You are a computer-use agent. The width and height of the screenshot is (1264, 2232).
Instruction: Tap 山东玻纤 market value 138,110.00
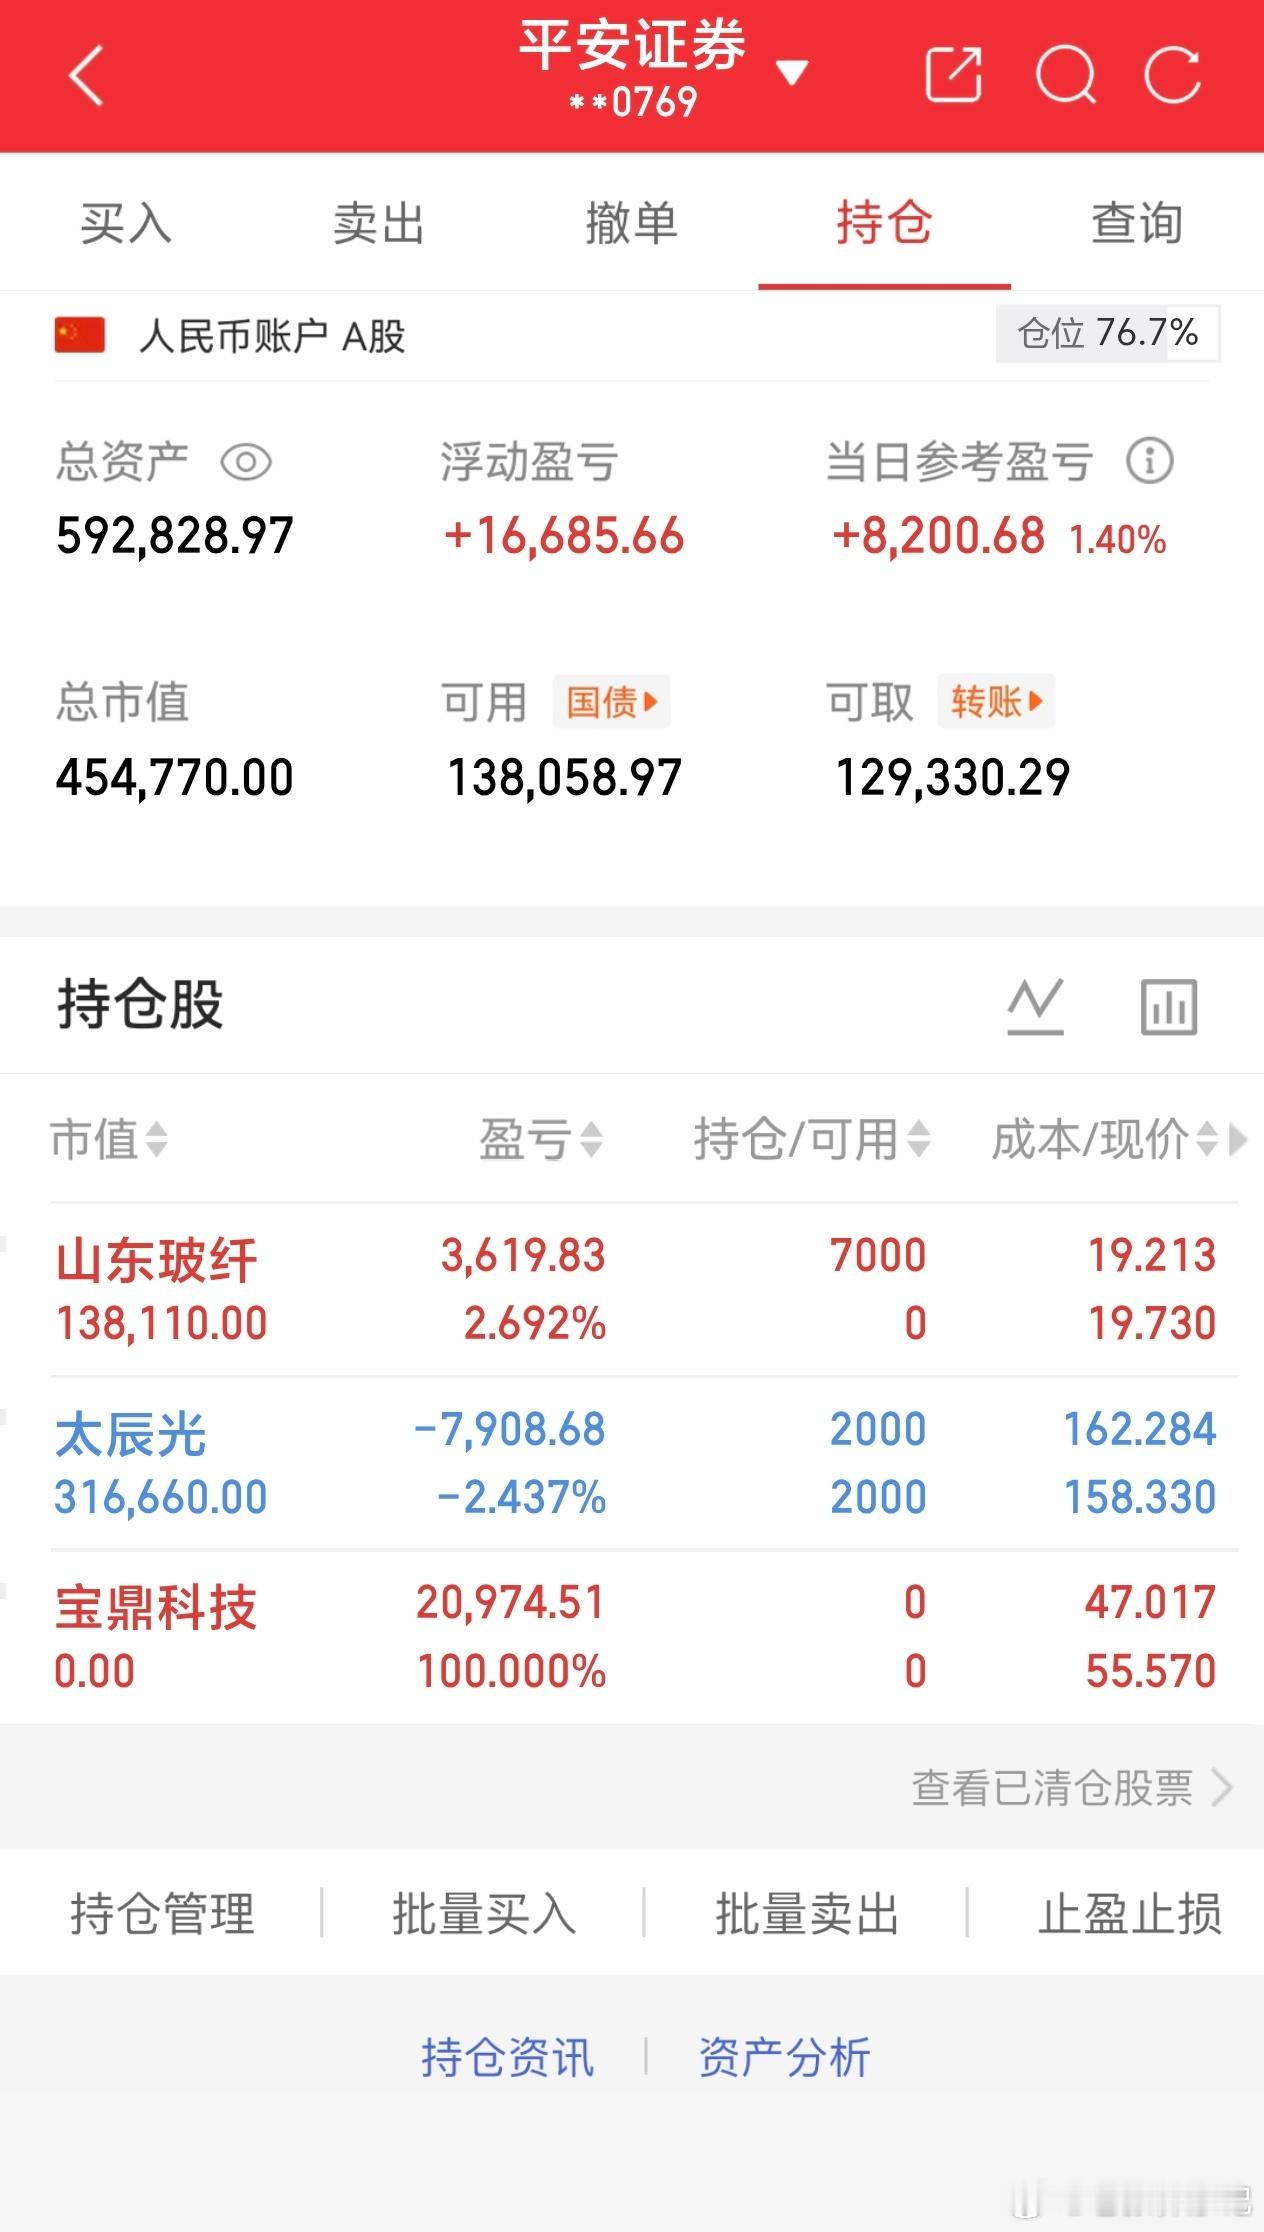coord(162,1324)
